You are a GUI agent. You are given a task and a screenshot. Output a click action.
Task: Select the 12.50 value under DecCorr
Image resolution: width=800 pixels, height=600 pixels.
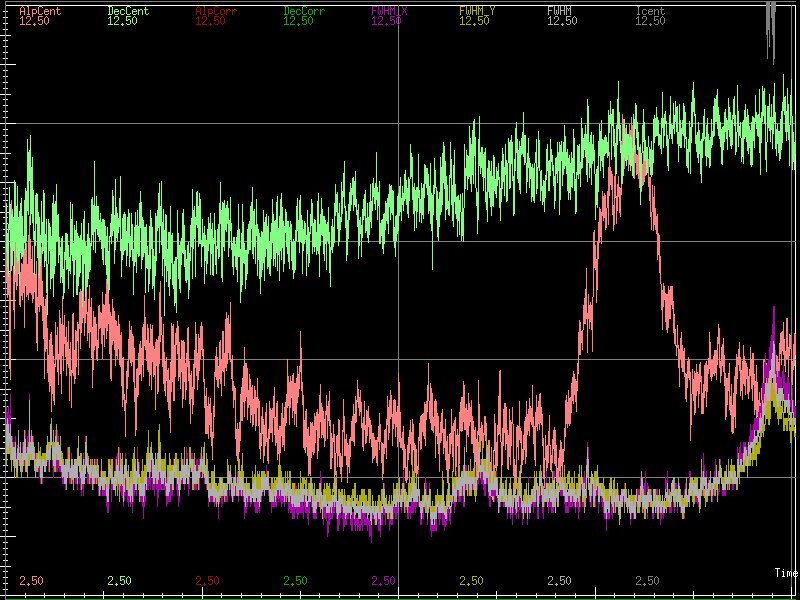pyautogui.click(x=298, y=21)
